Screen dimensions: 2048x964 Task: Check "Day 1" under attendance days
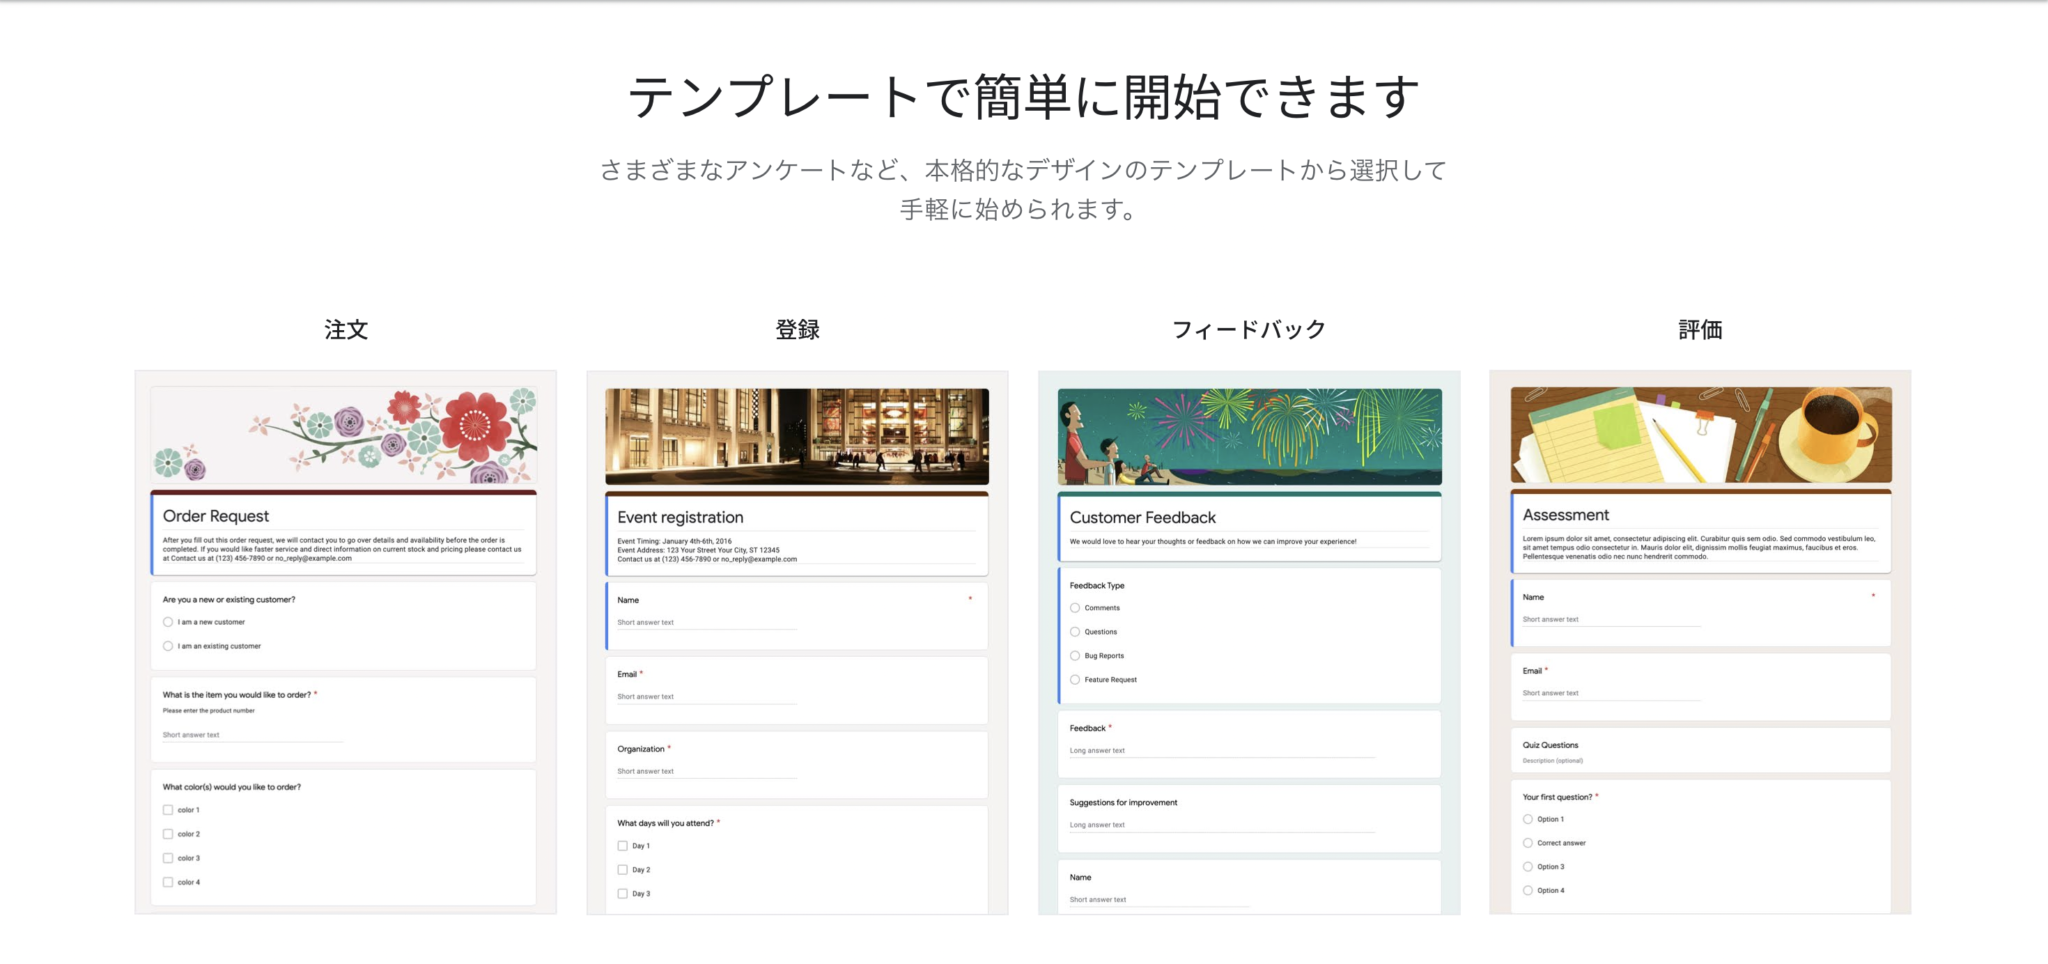[x=620, y=845]
